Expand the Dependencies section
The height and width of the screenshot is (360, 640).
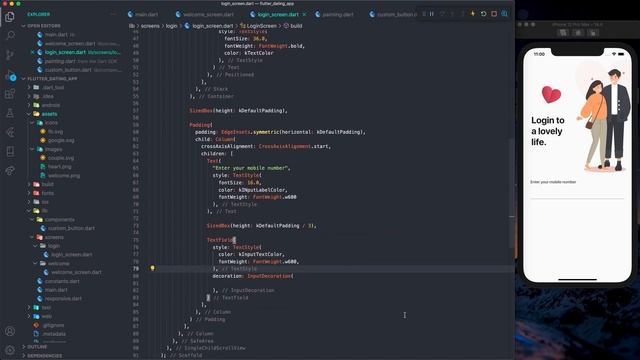coord(44,356)
